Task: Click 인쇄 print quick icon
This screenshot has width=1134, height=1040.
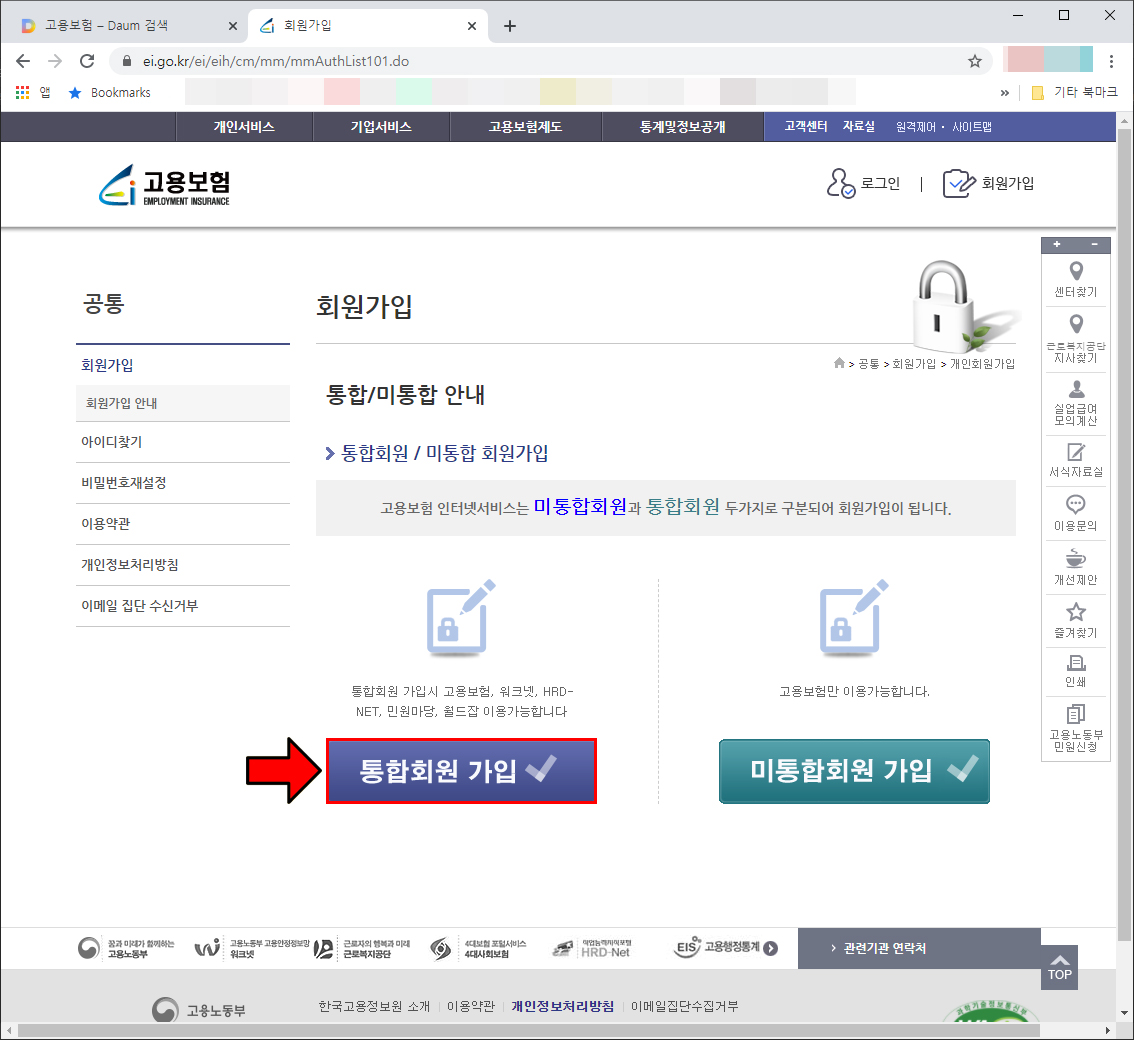Action: [1075, 671]
